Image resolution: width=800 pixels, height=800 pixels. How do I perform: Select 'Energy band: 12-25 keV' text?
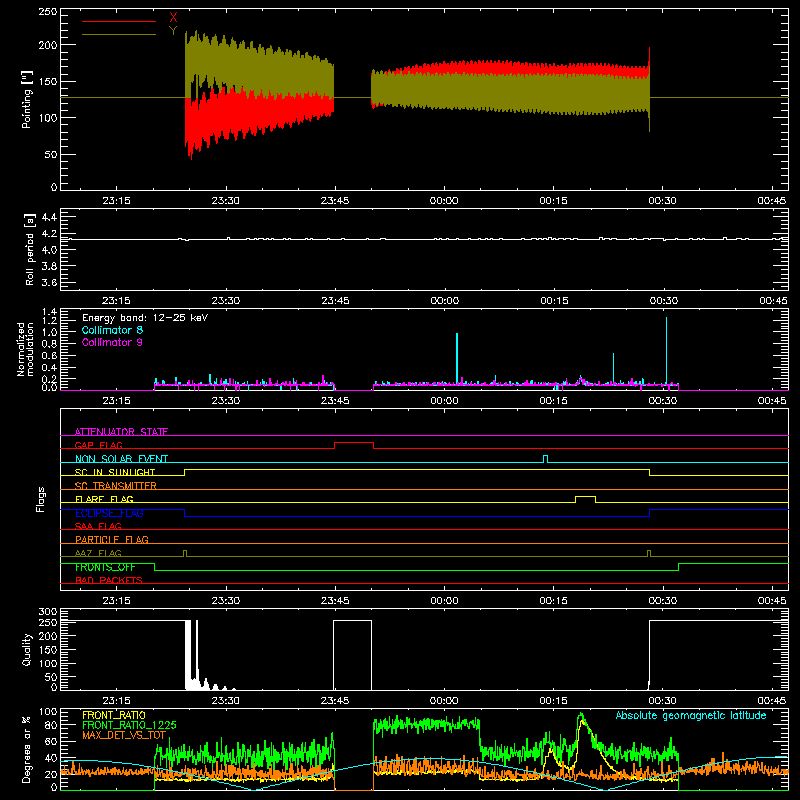145,318
